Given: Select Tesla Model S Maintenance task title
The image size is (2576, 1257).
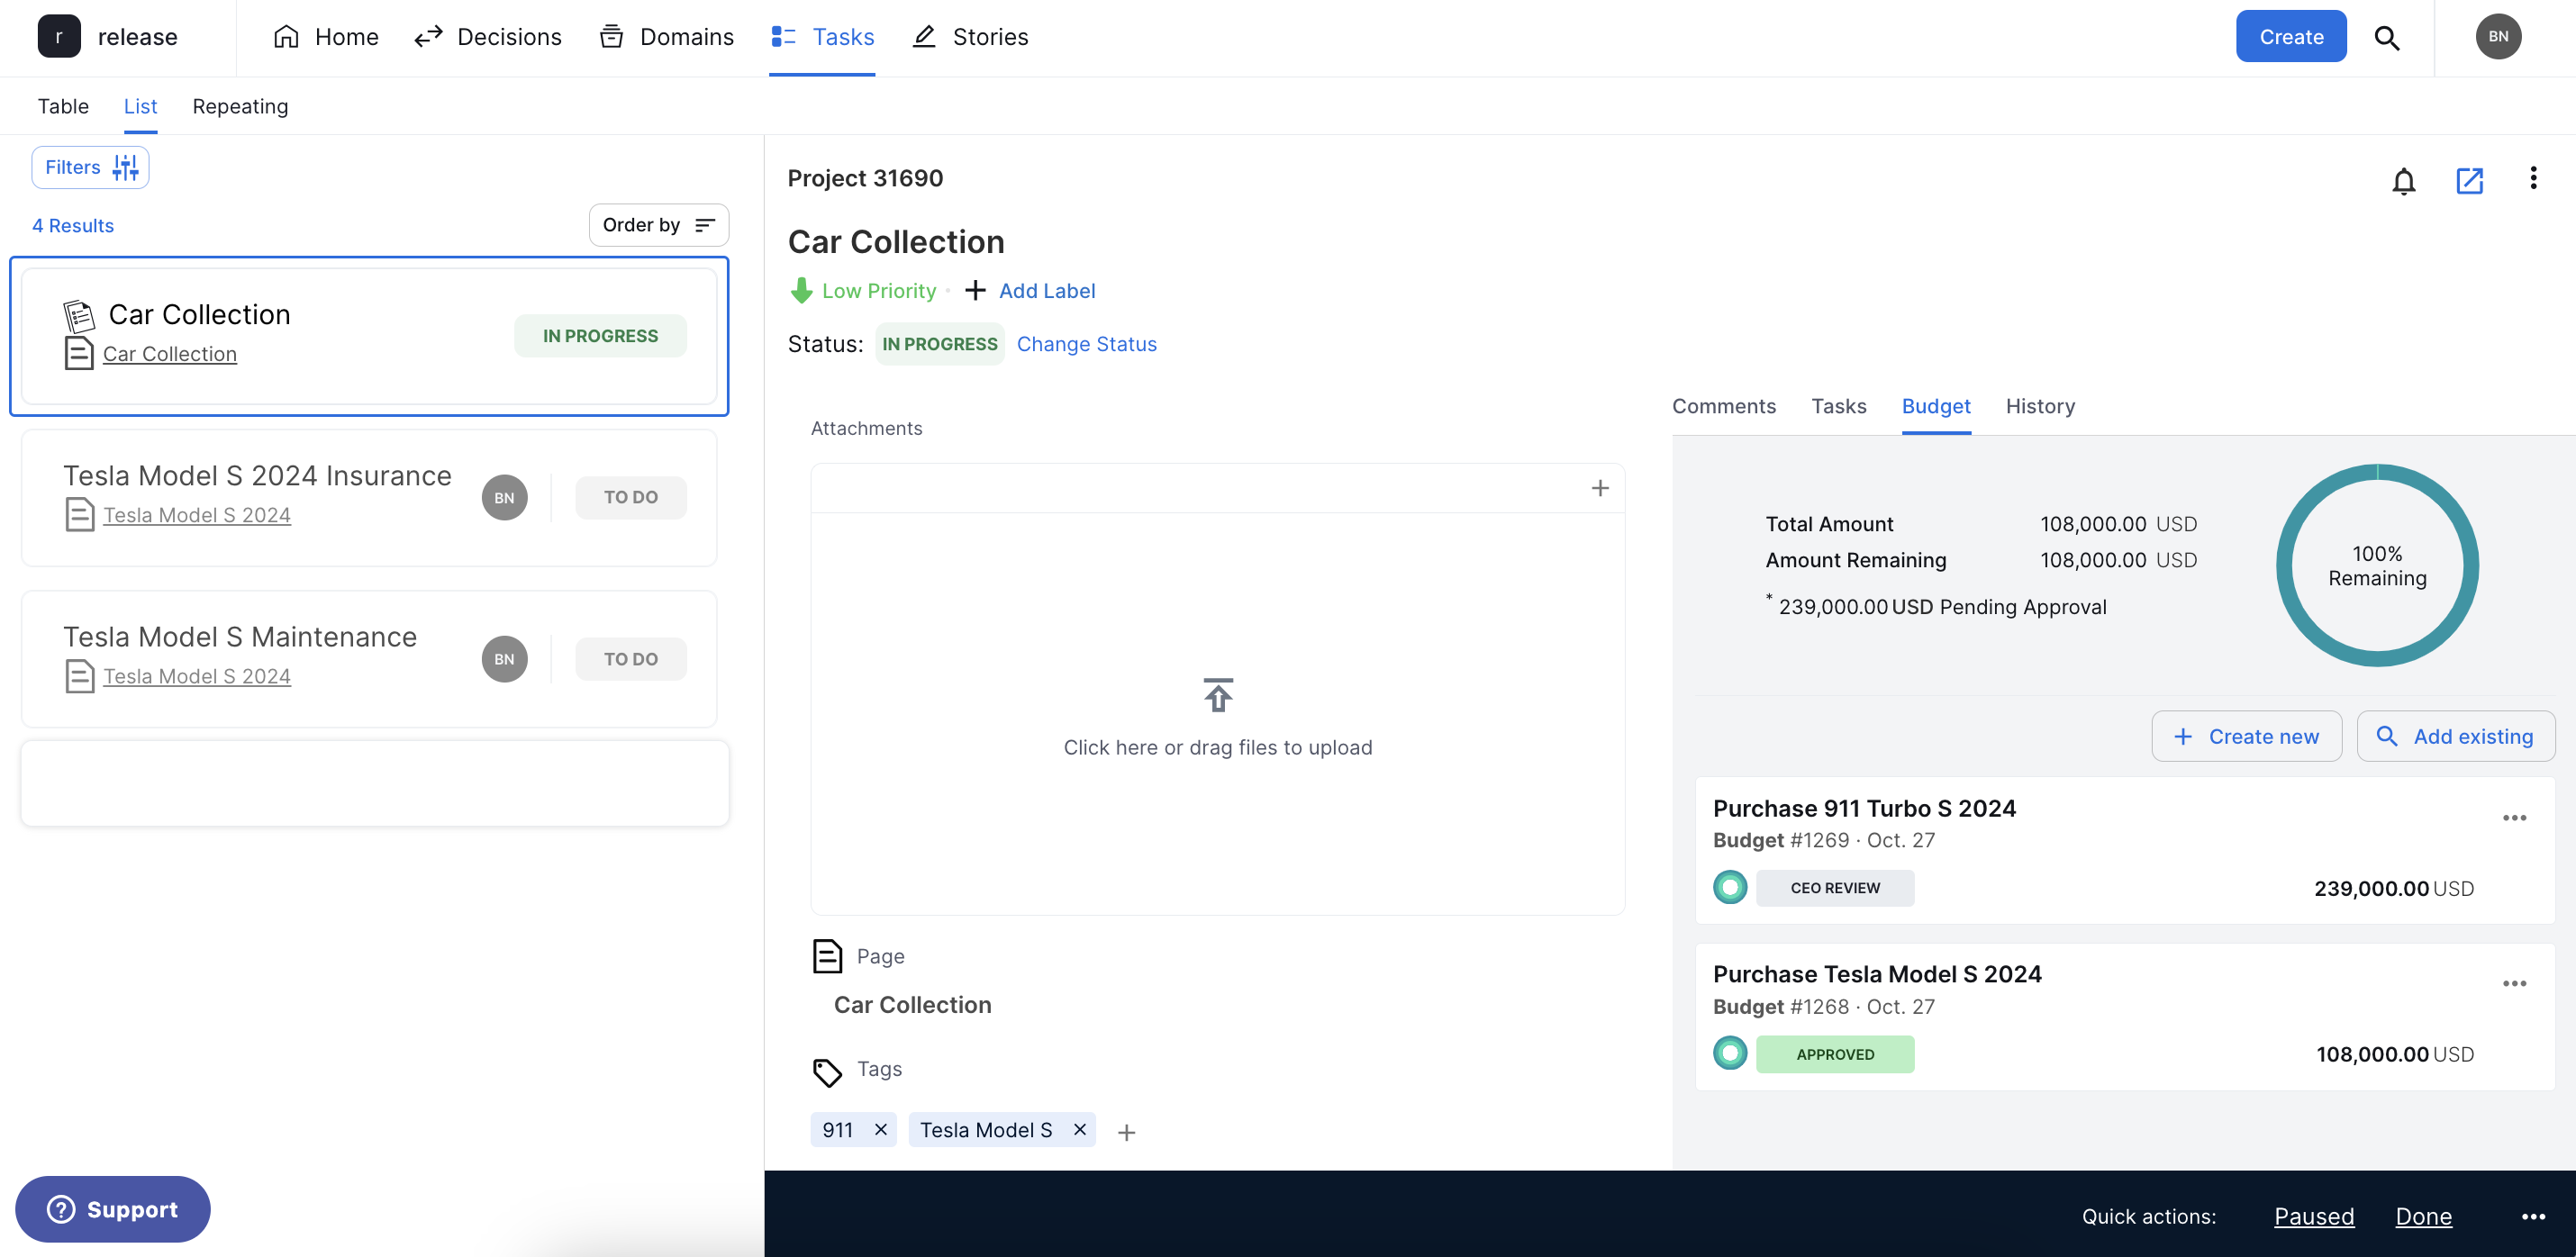Looking at the screenshot, I should (240, 637).
